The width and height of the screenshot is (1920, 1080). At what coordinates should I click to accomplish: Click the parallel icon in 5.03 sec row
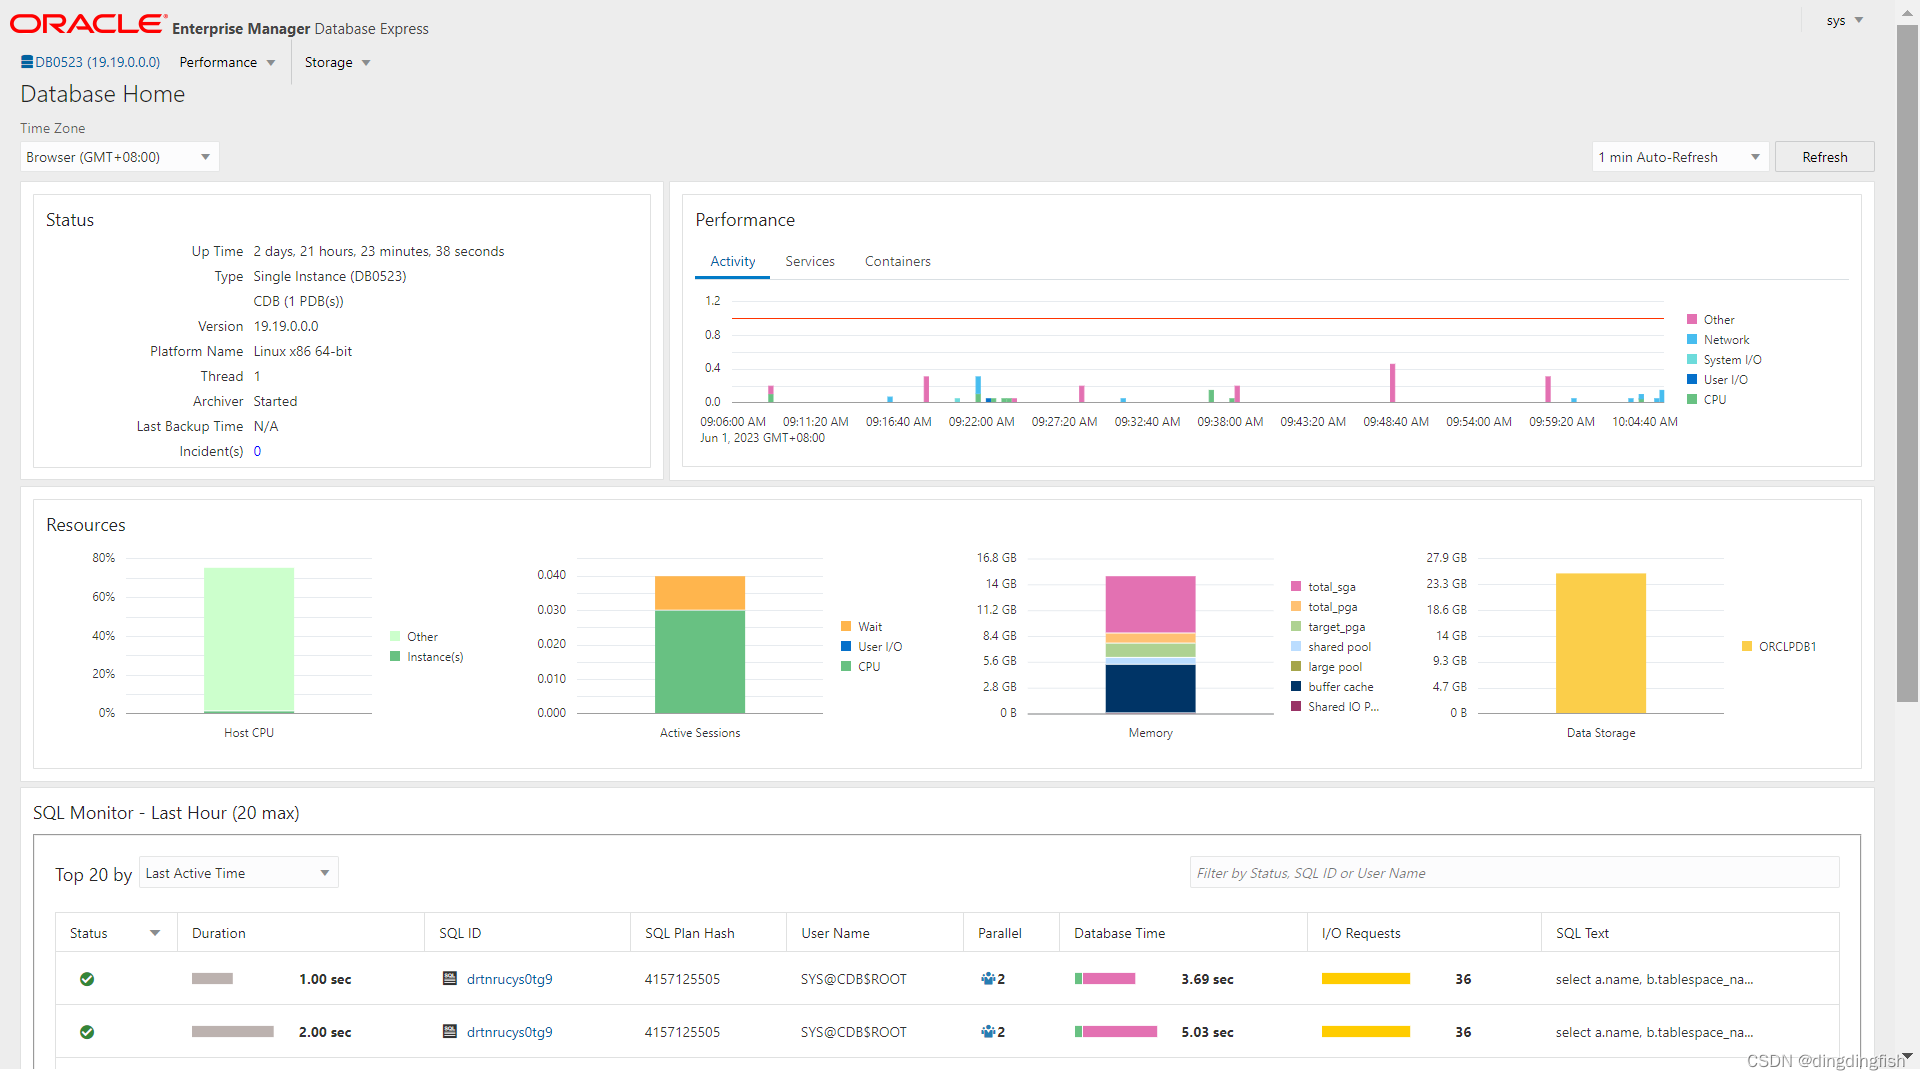pos(988,1032)
